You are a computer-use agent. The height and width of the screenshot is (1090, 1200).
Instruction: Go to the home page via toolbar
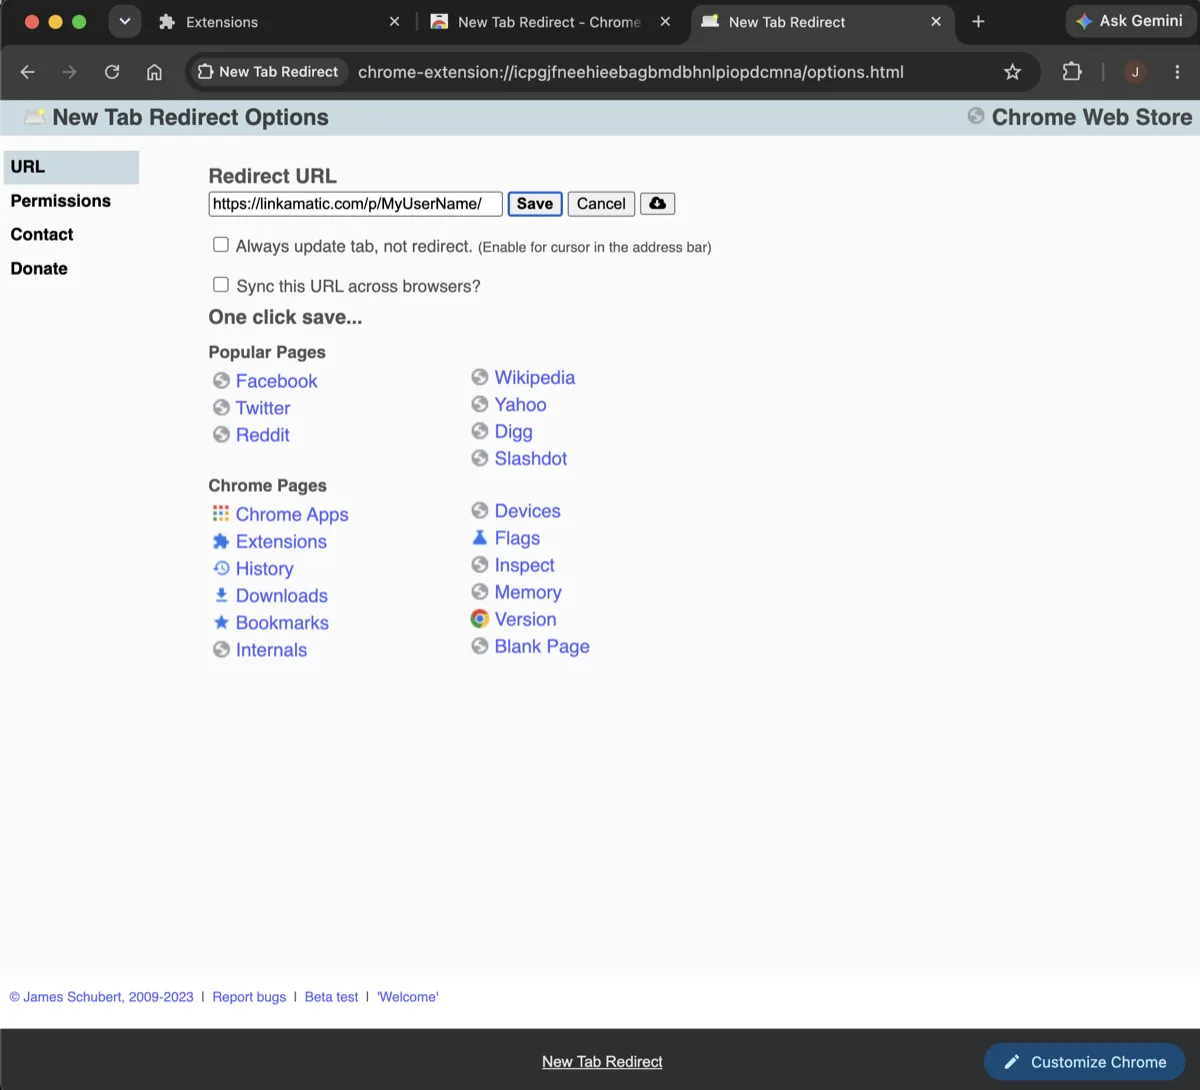coord(154,72)
